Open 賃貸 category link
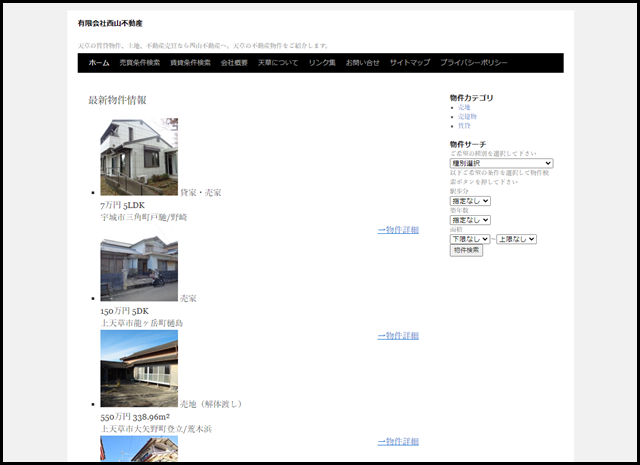Viewport: 640px width, 465px height. pos(464,126)
